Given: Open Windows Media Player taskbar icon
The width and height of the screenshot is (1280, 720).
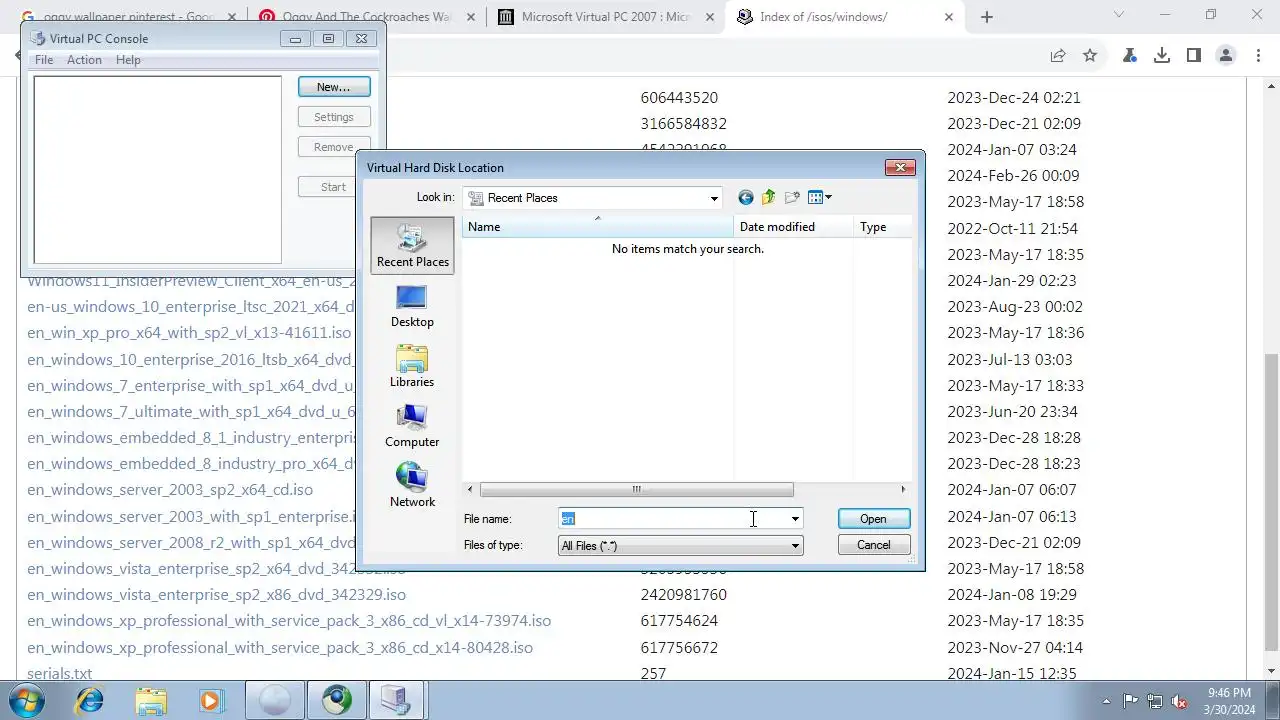Looking at the screenshot, I should tap(211, 700).
